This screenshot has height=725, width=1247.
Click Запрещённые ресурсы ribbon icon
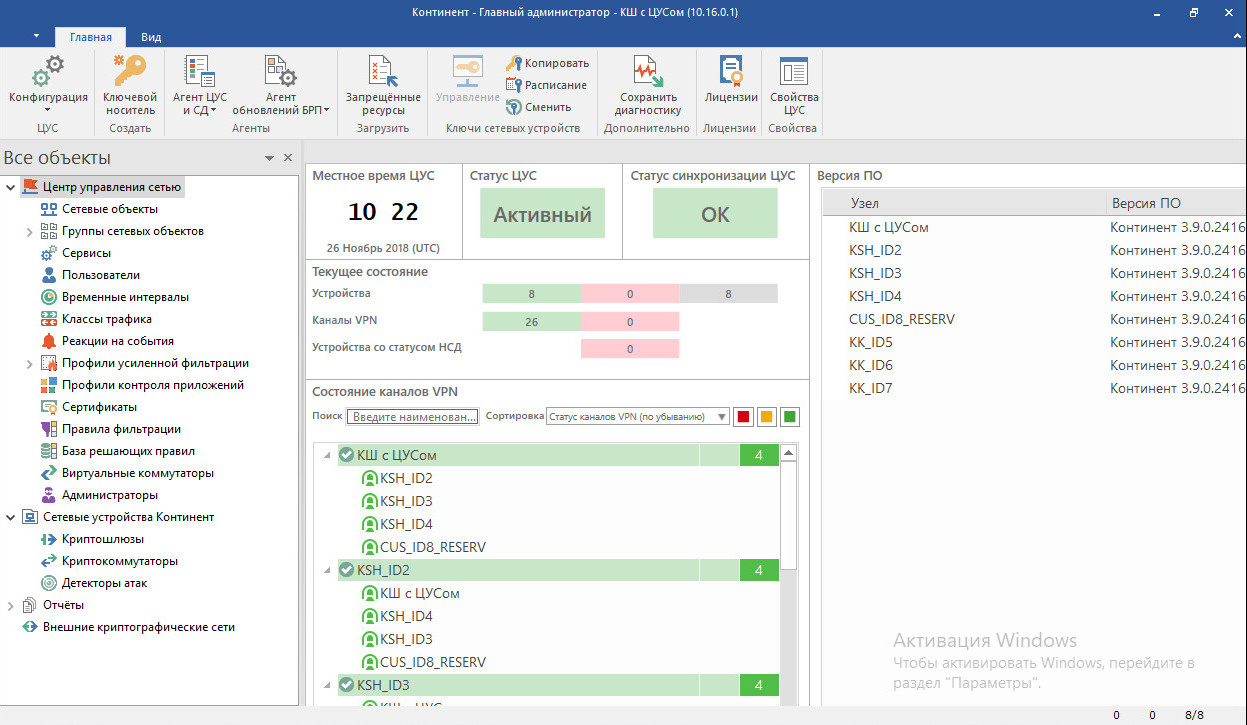[x=383, y=73]
